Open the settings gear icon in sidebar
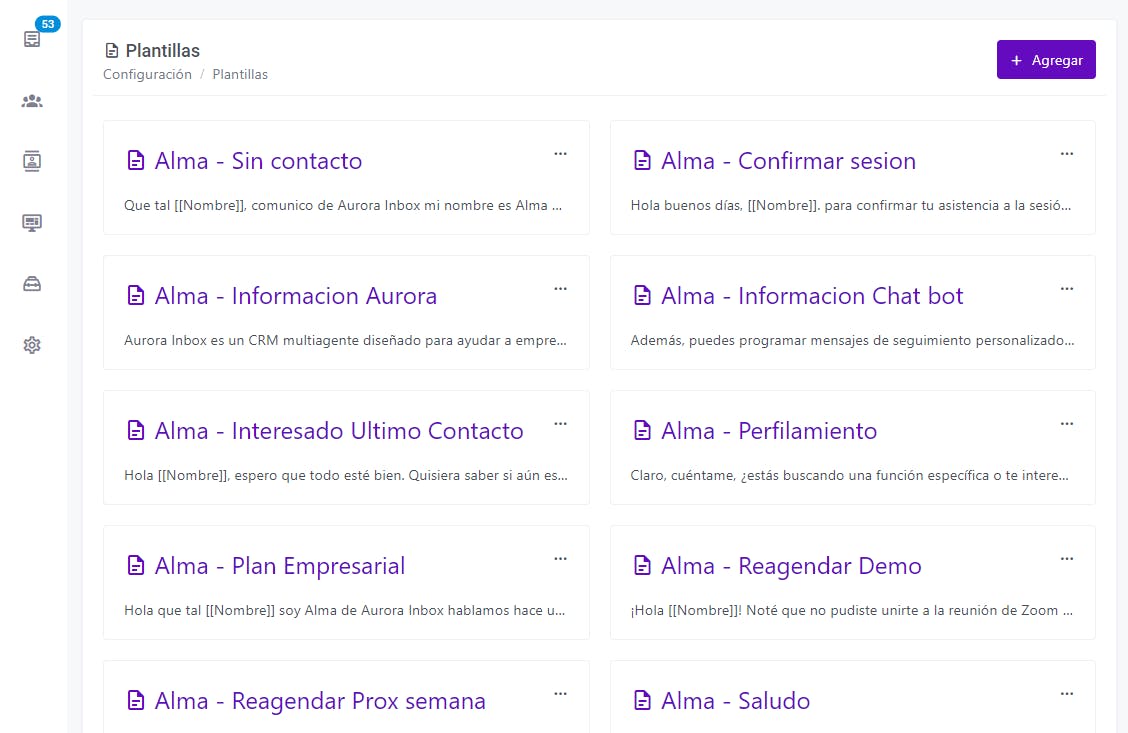 point(32,345)
